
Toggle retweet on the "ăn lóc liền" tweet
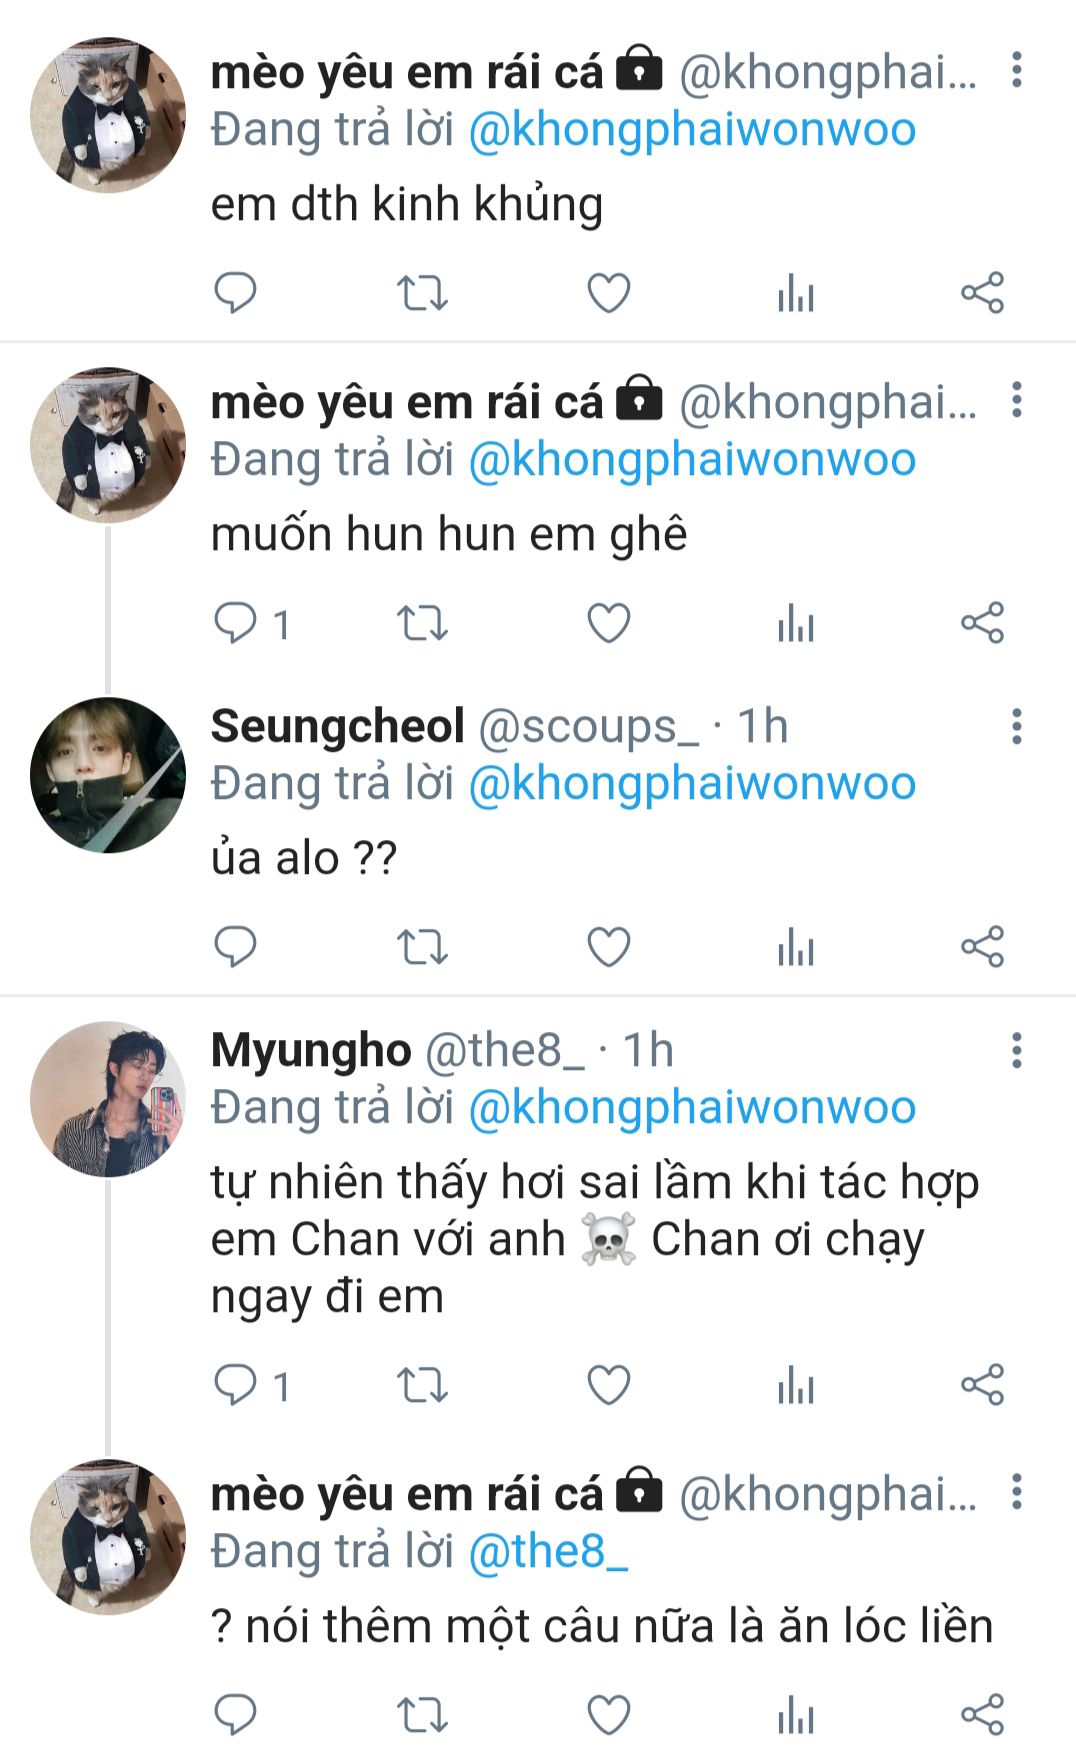(x=422, y=1714)
